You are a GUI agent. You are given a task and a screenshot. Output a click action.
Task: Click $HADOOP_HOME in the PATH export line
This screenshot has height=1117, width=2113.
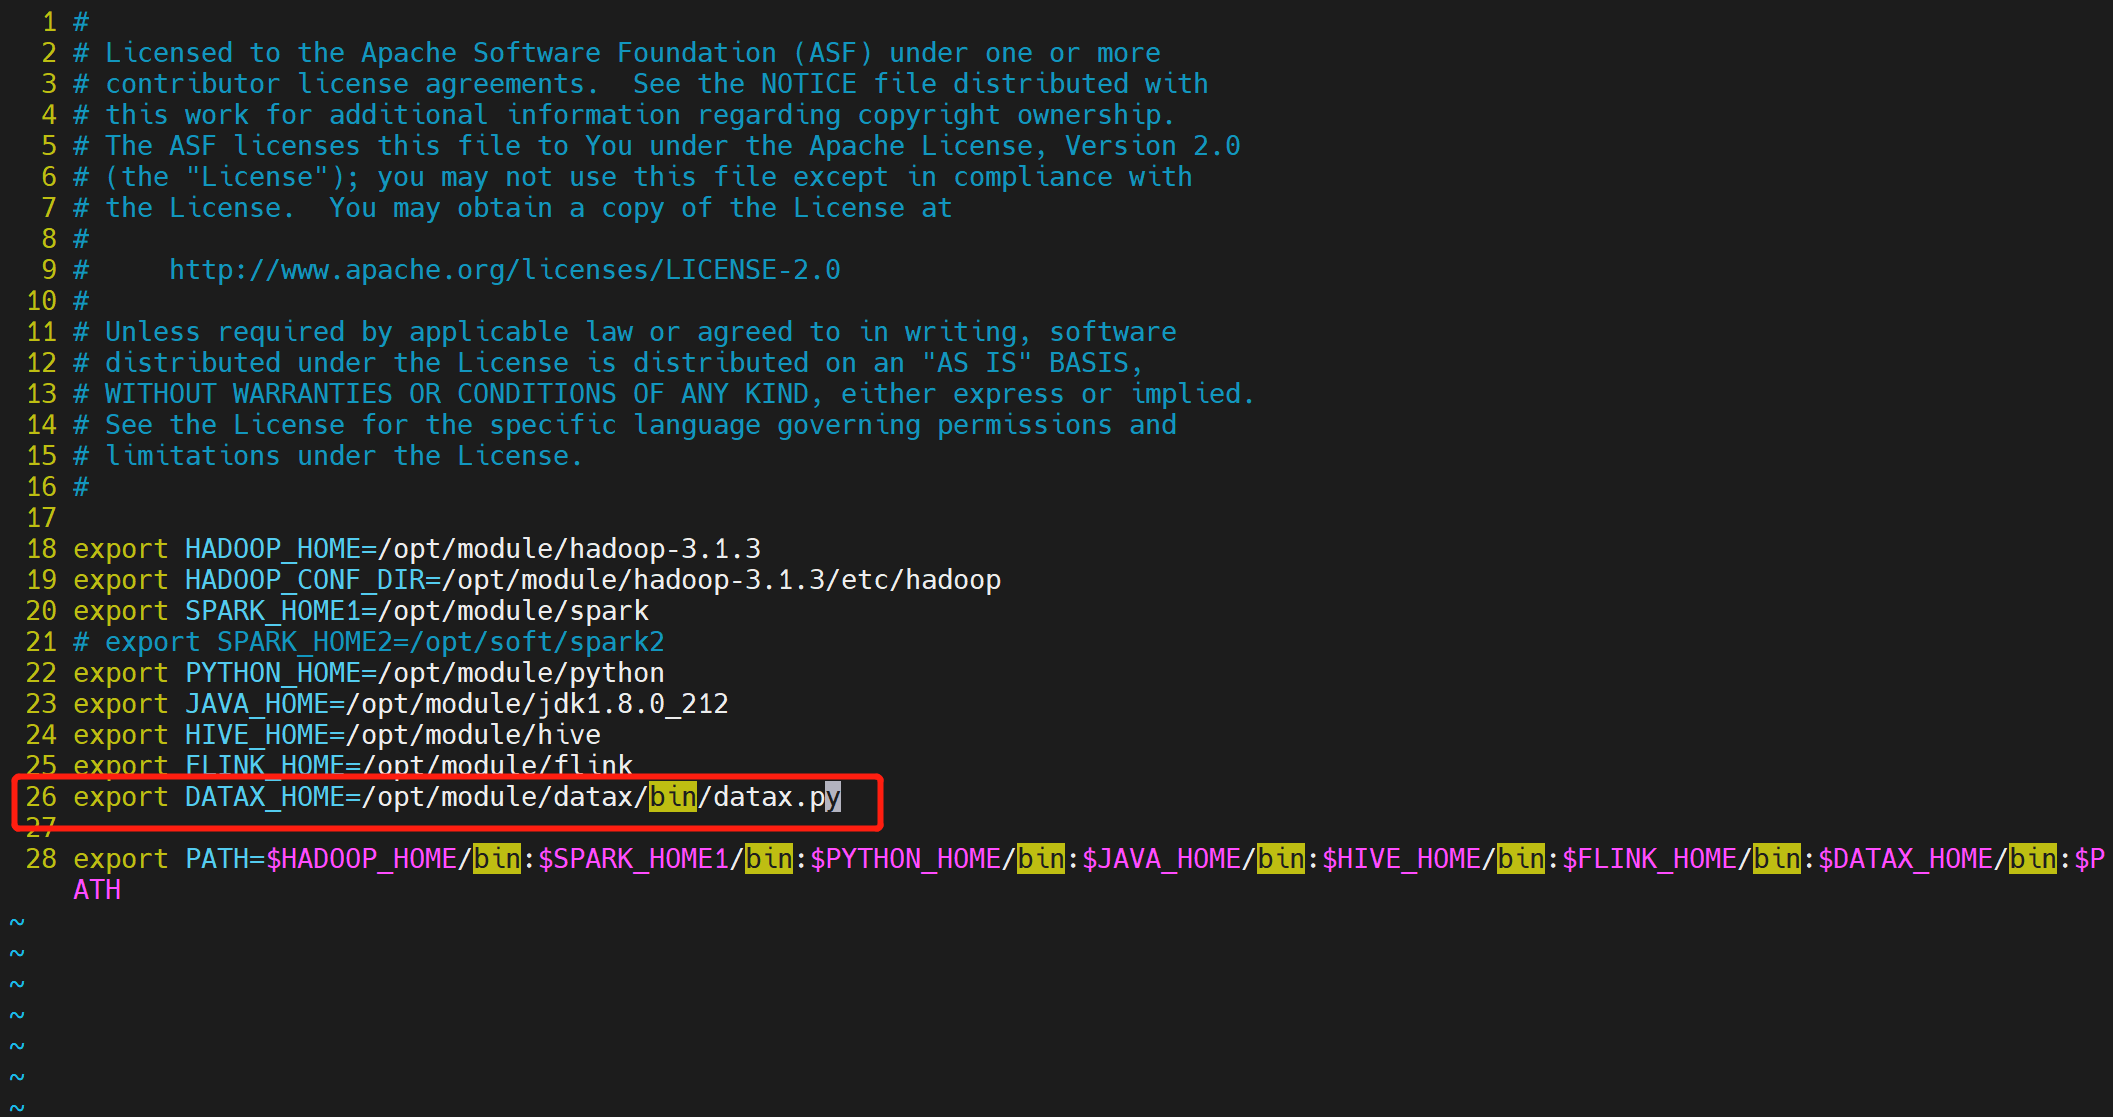tap(360, 859)
